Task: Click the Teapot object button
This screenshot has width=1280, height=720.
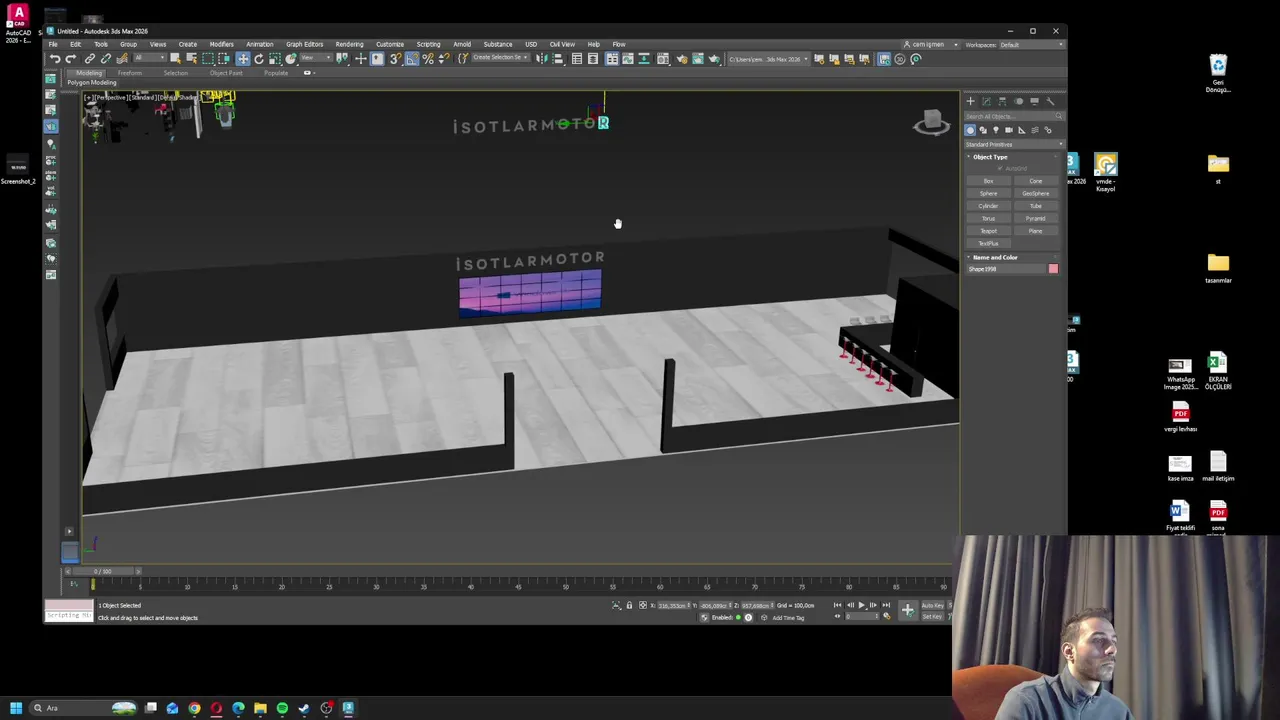Action: coord(988,231)
